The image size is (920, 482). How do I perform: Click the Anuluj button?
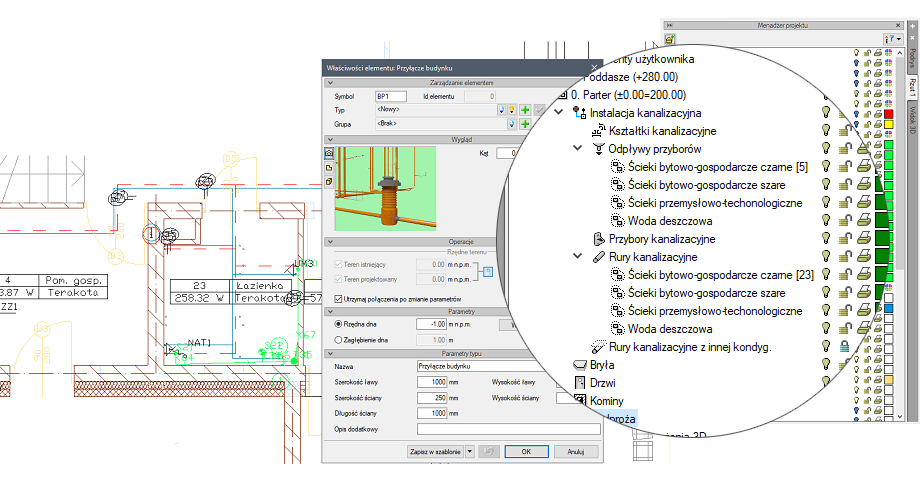(576, 451)
